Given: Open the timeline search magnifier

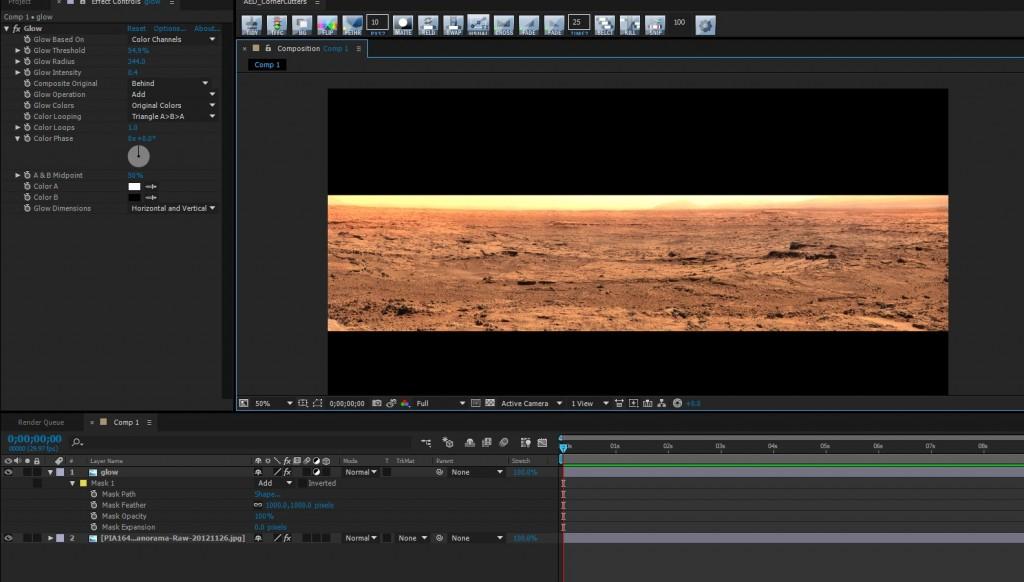Looking at the screenshot, I should (x=77, y=441).
